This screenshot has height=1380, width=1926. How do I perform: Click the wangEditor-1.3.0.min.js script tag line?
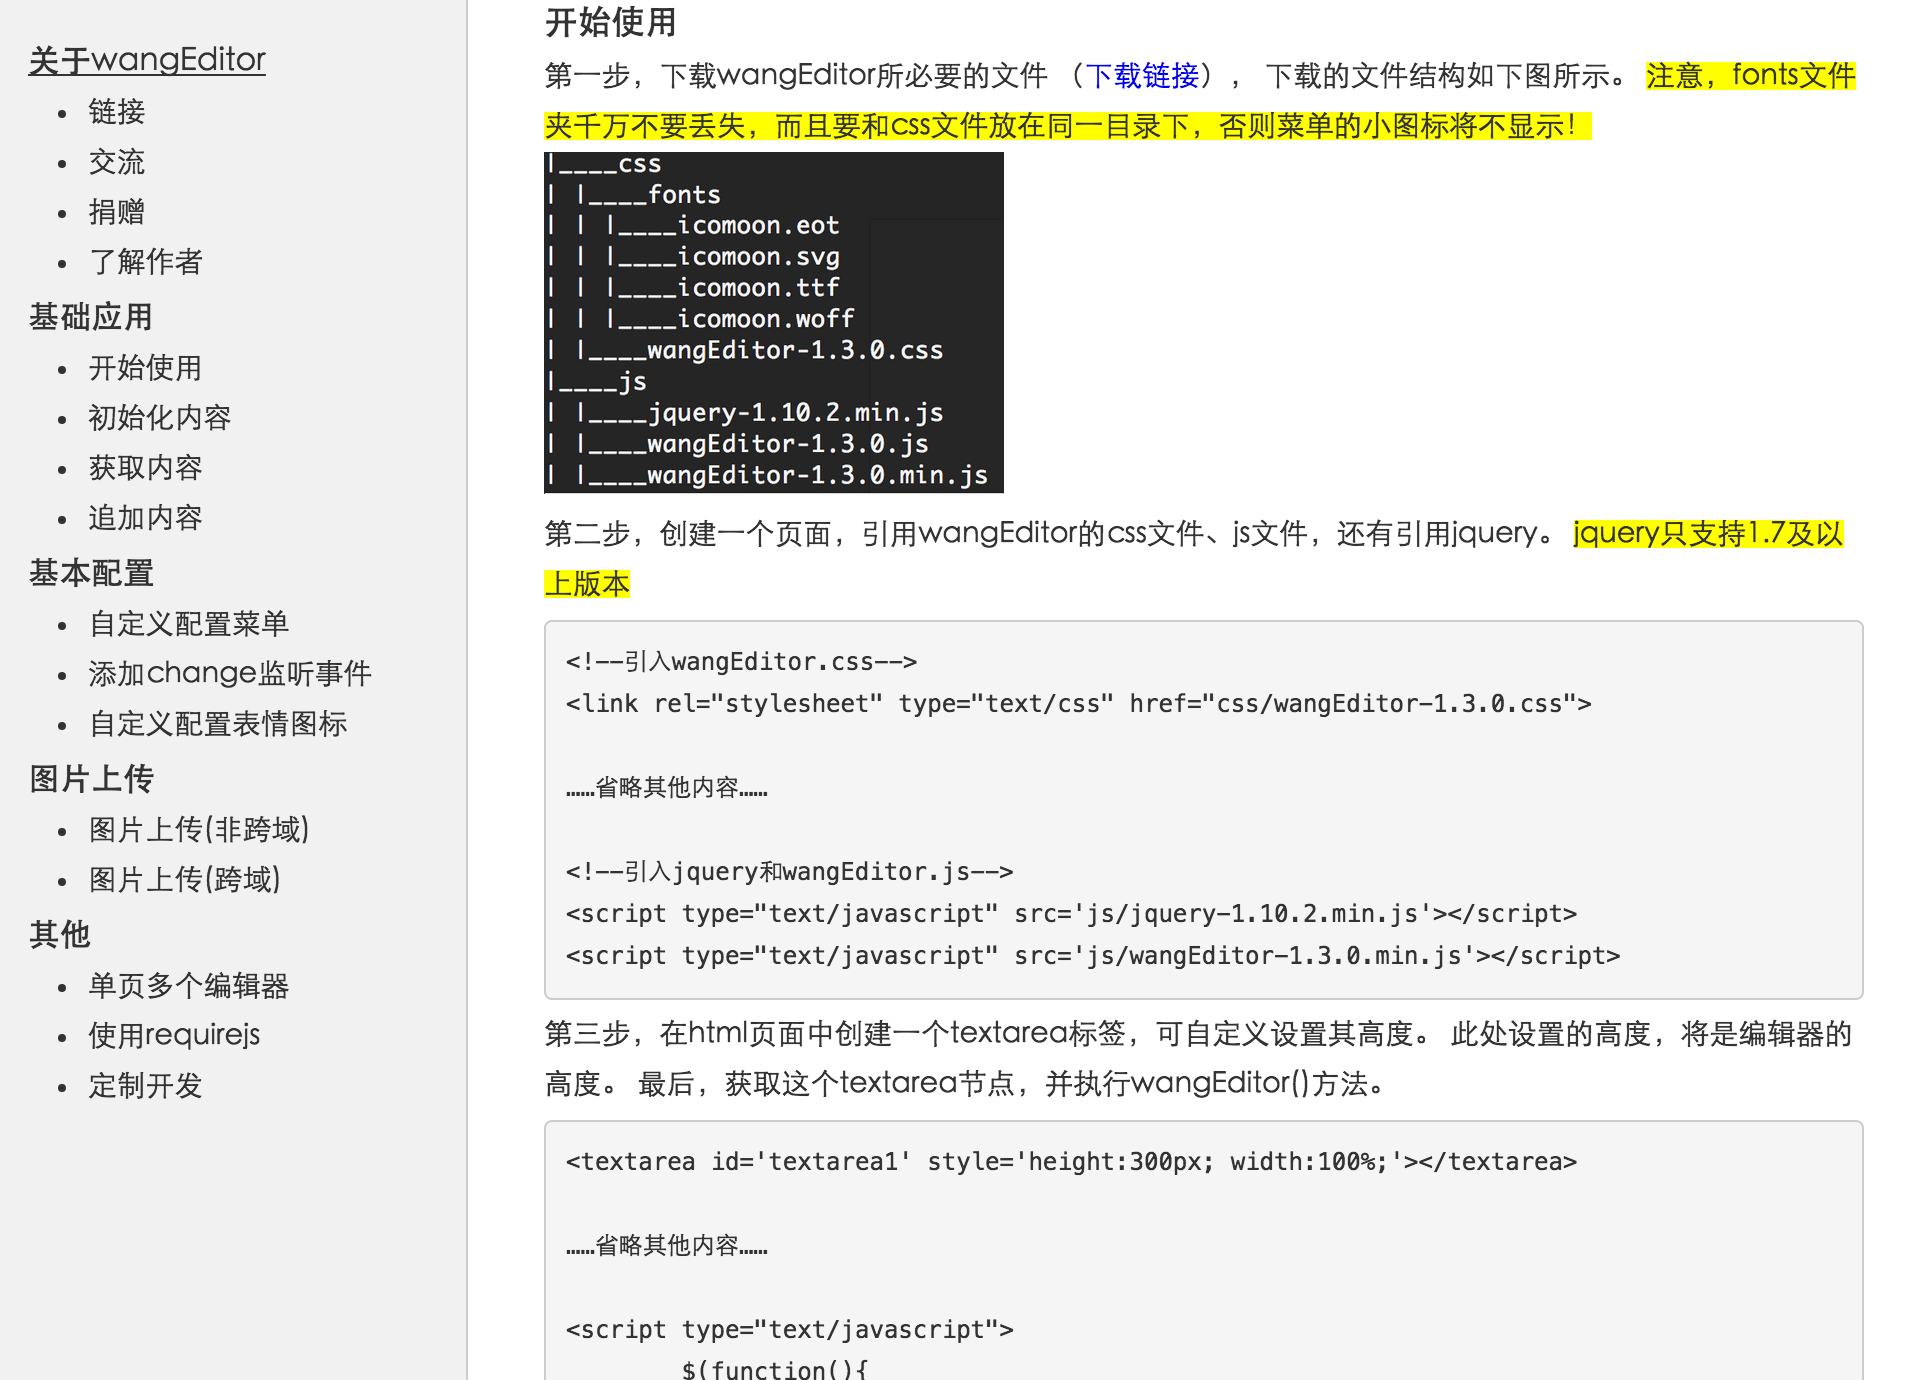coord(1093,956)
